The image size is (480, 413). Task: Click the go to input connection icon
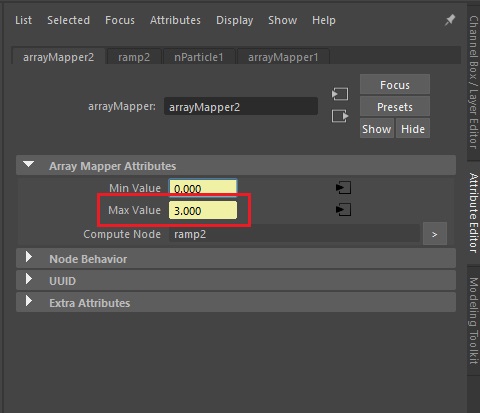coord(340,94)
